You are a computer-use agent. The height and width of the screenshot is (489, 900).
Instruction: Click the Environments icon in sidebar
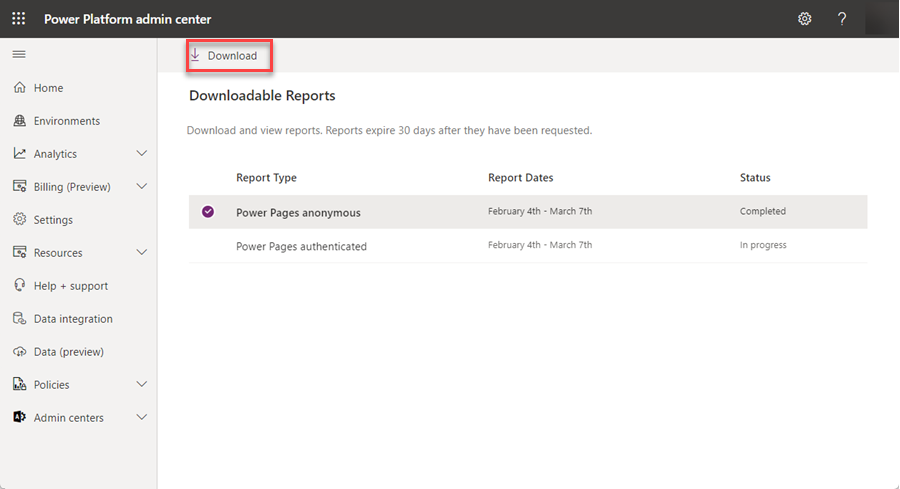(19, 121)
